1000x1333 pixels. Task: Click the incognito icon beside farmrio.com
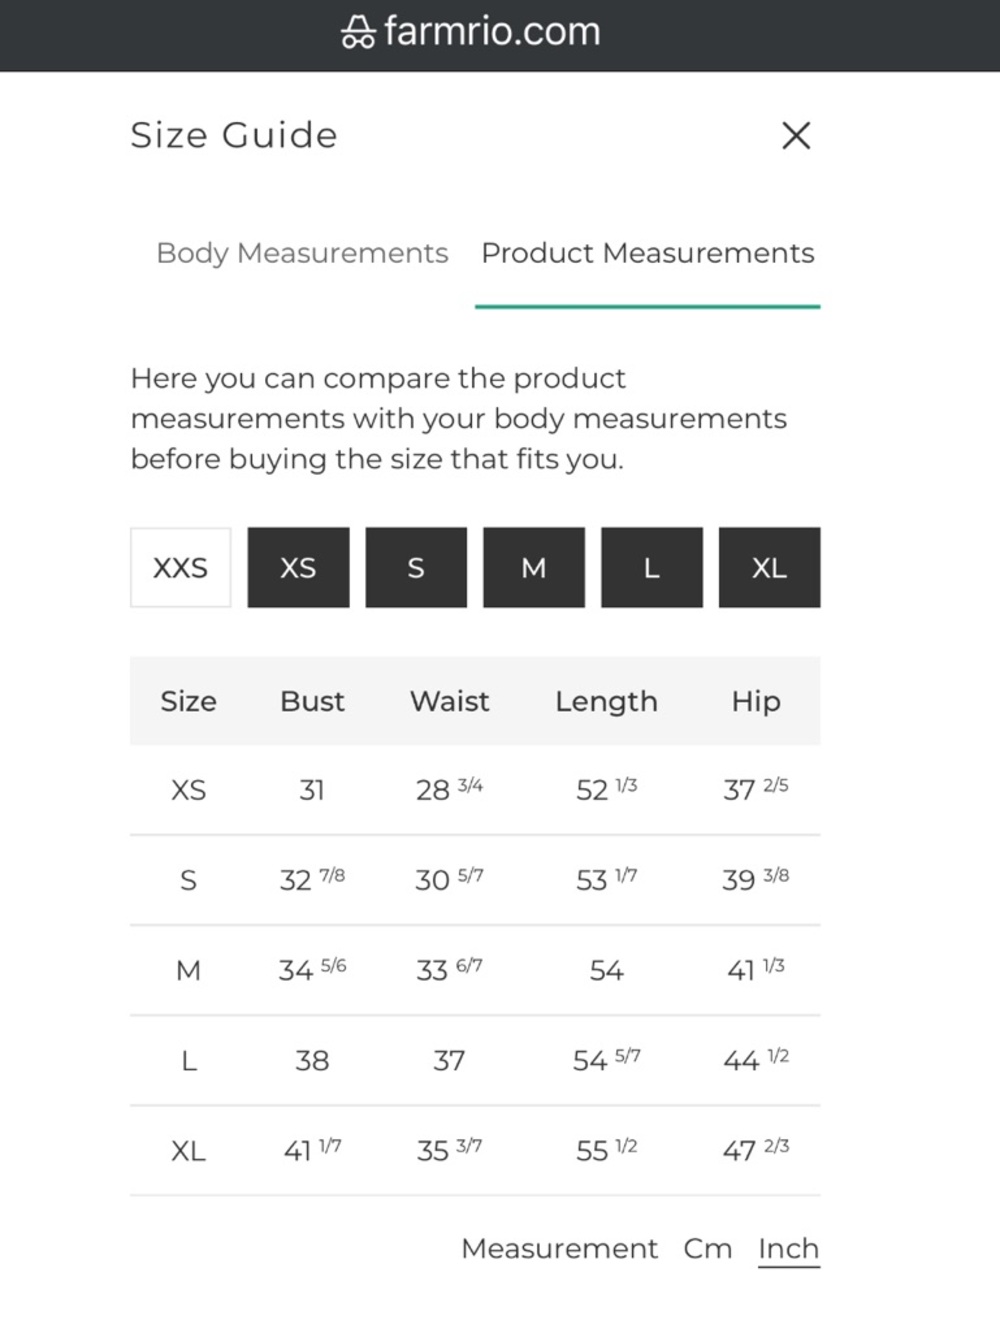point(358,33)
